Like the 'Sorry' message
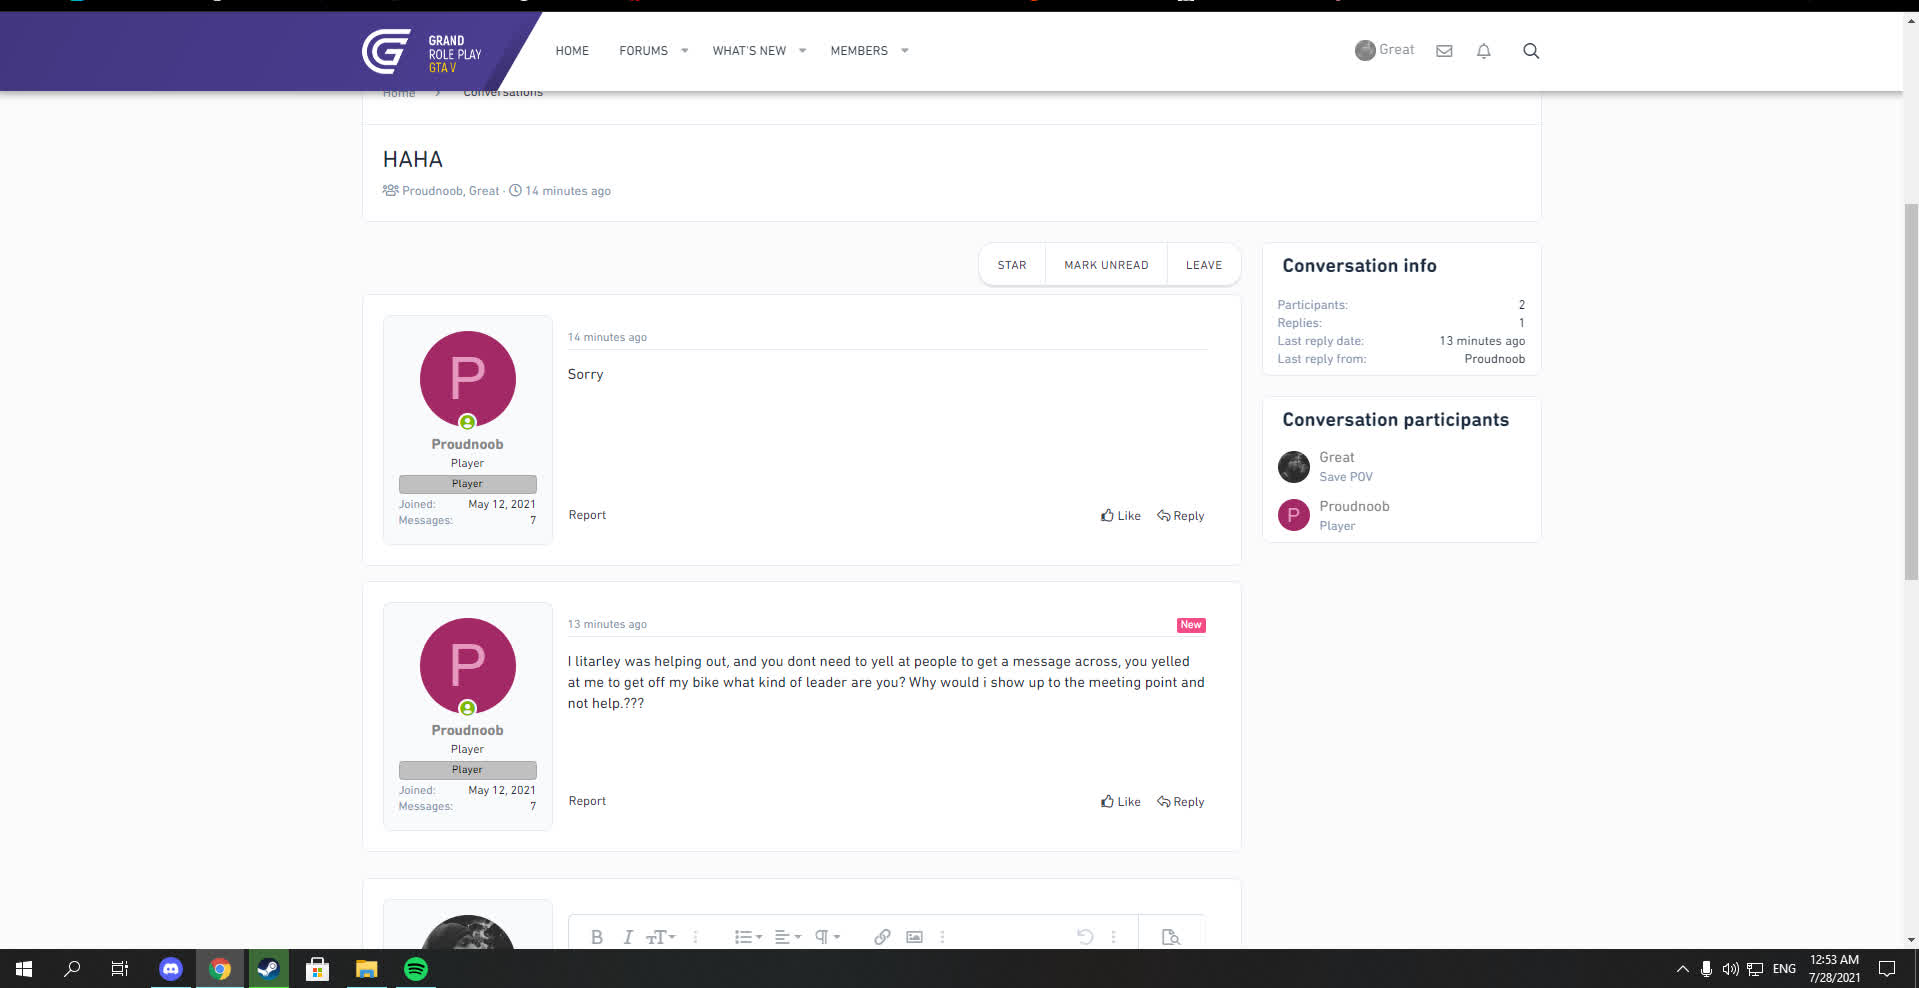The image size is (1919, 988). click(1121, 516)
